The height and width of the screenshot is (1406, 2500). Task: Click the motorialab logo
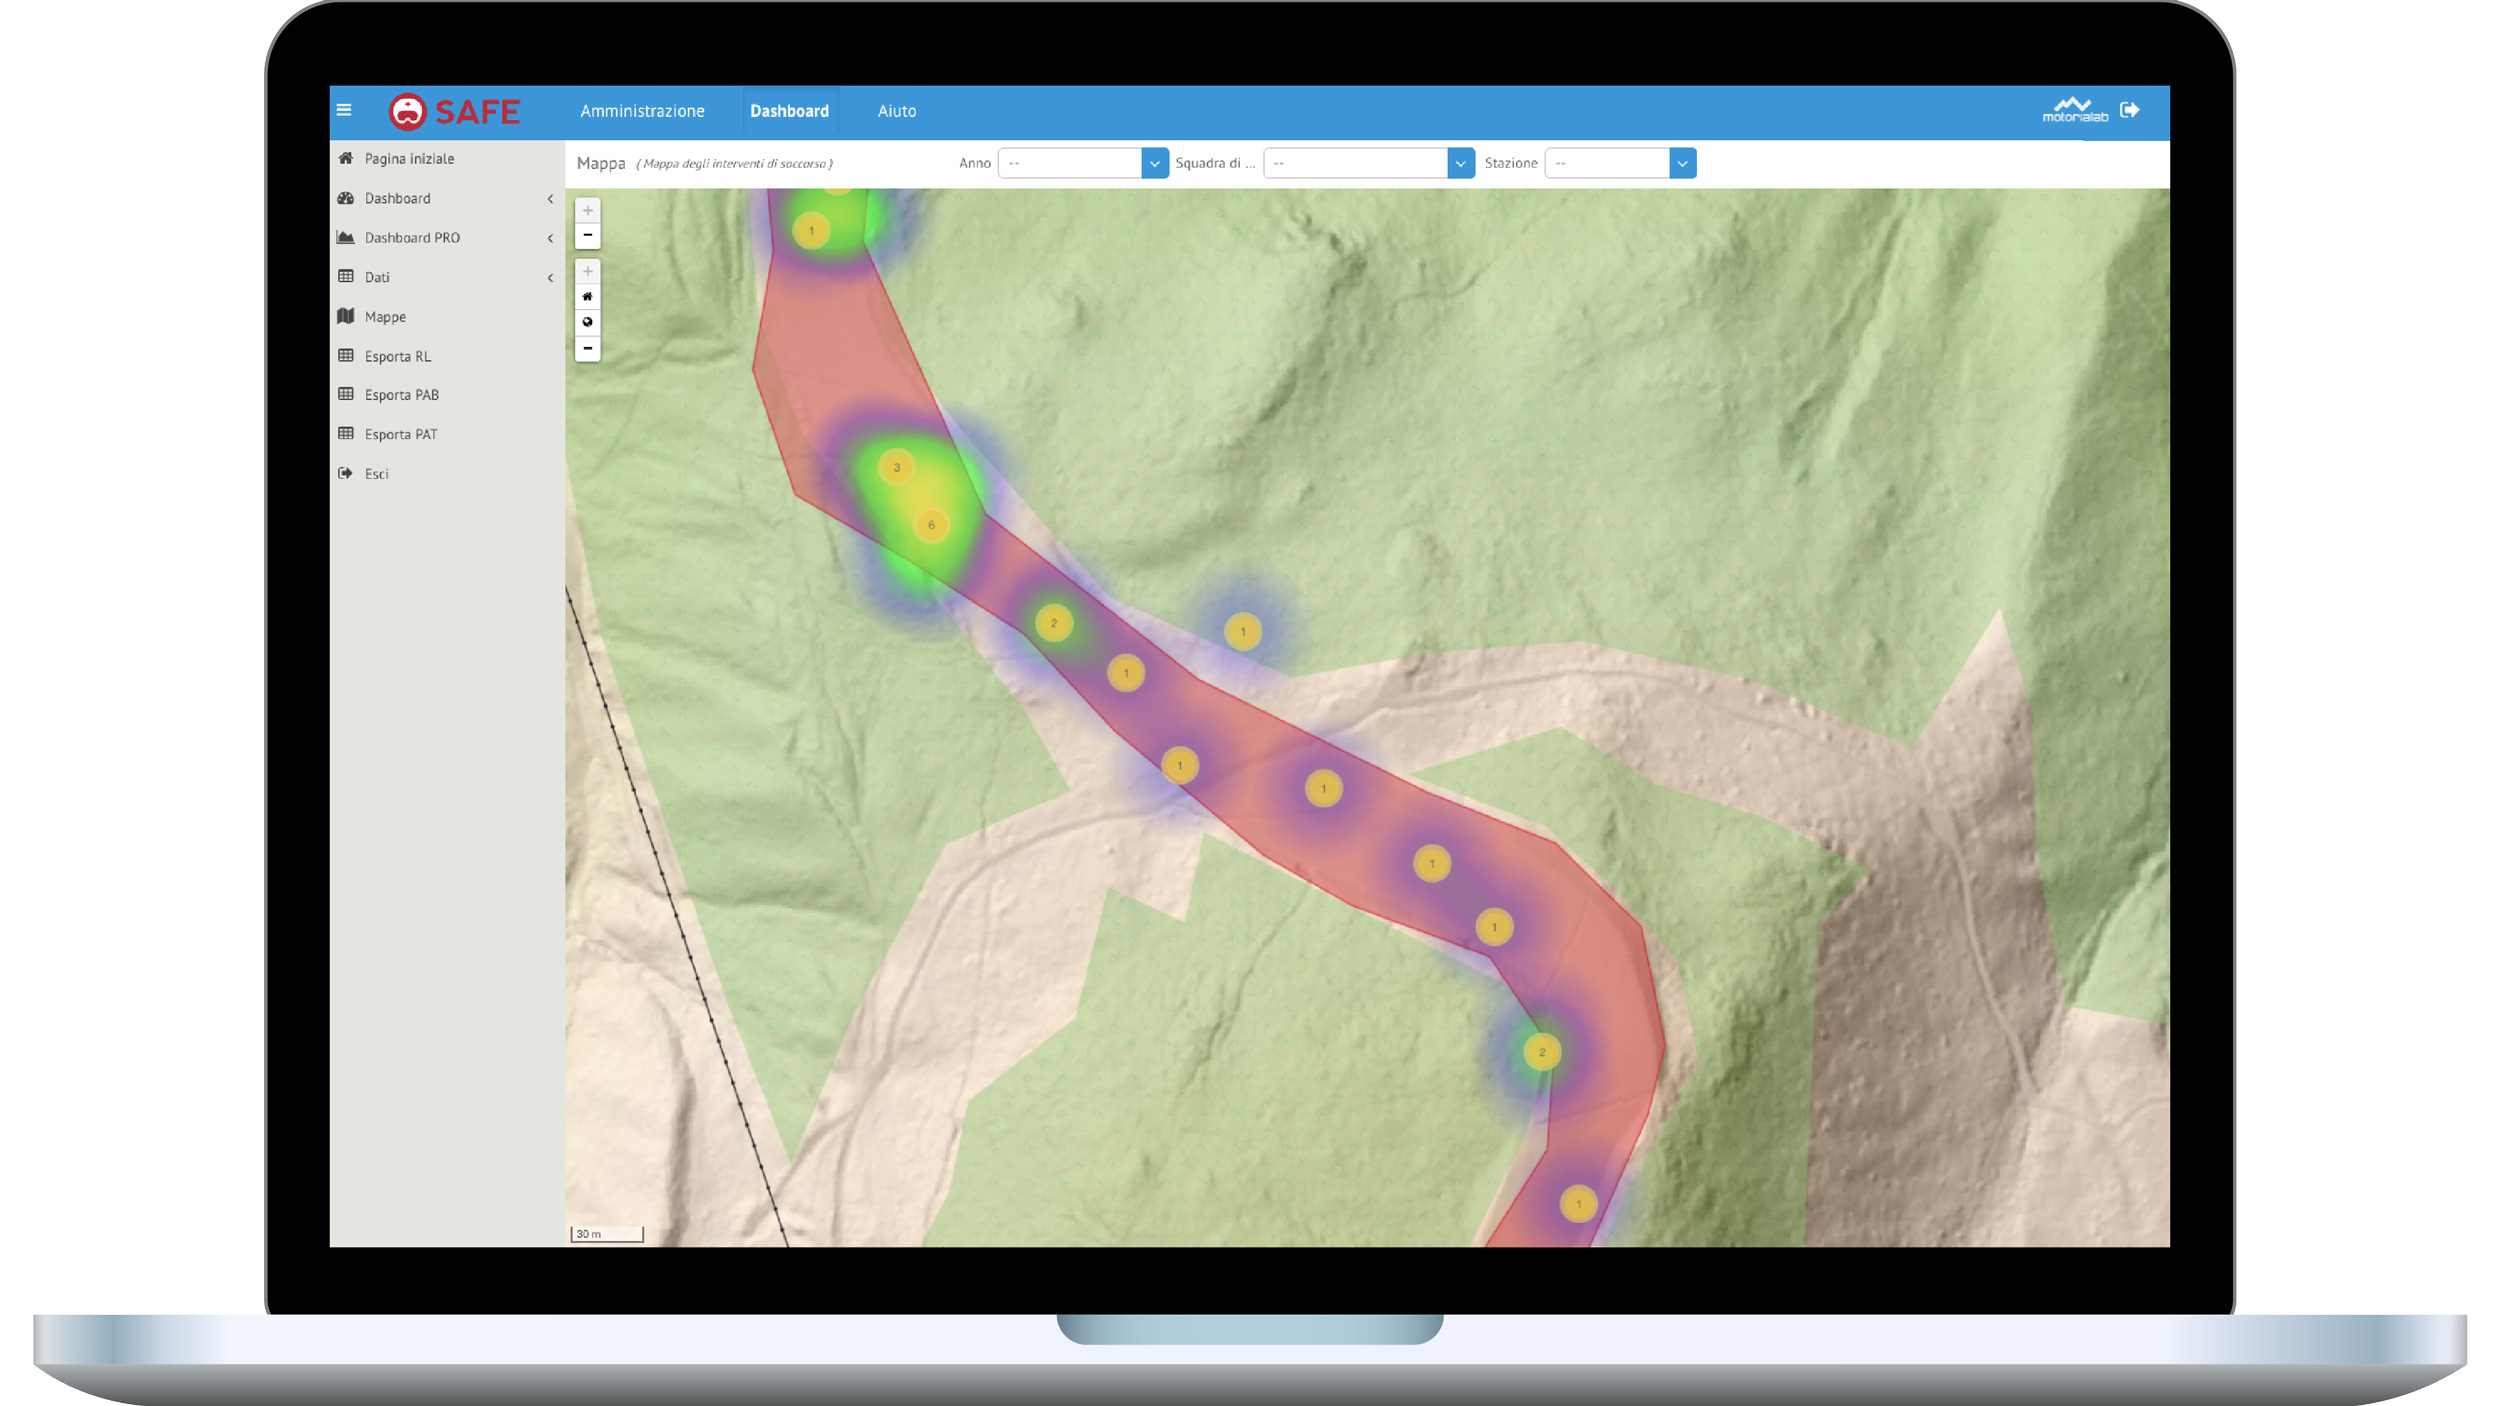(x=2074, y=110)
